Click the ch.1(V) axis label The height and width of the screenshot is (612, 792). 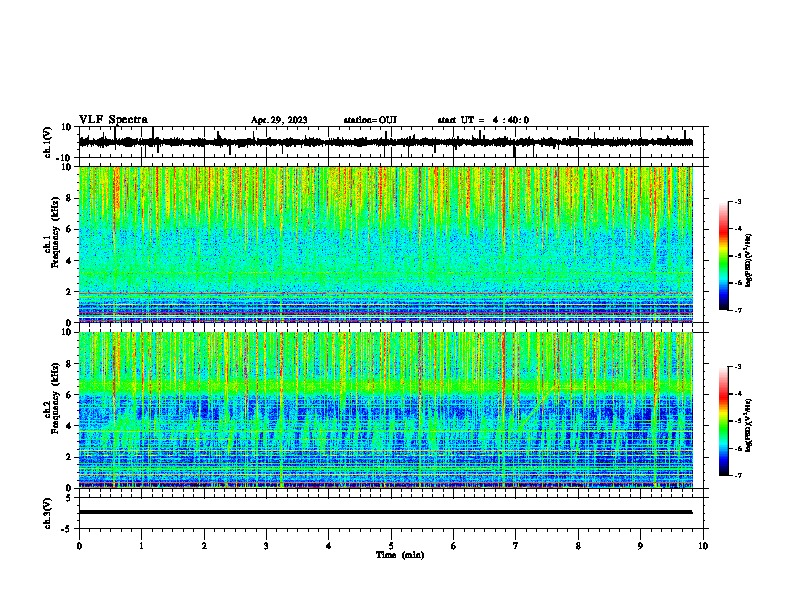pos(48,142)
